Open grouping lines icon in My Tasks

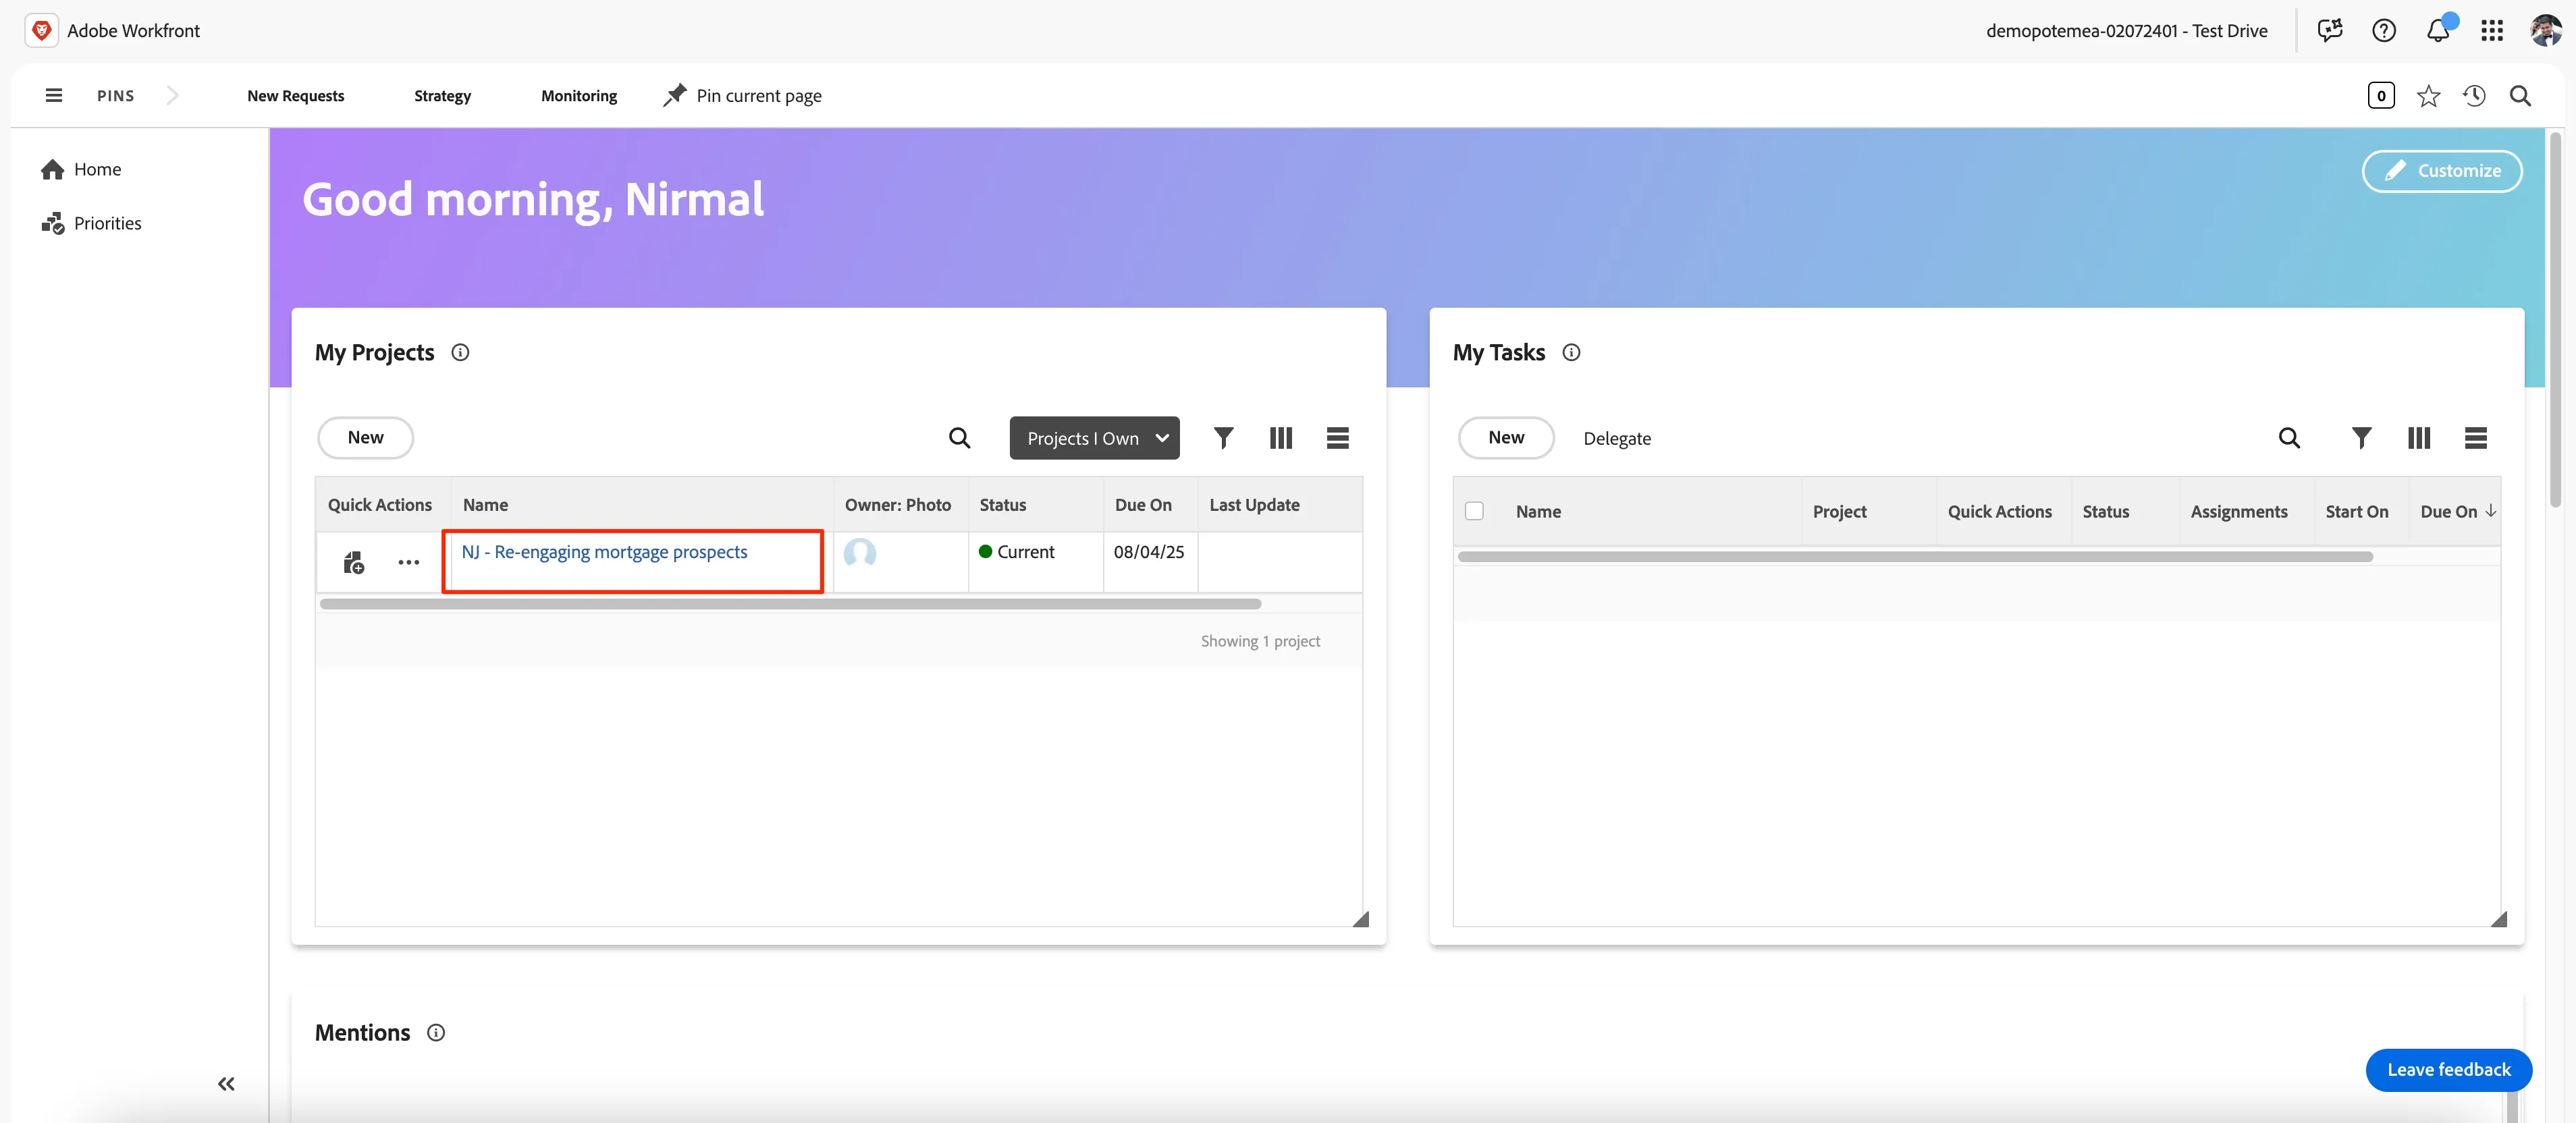[x=2476, y=438]
